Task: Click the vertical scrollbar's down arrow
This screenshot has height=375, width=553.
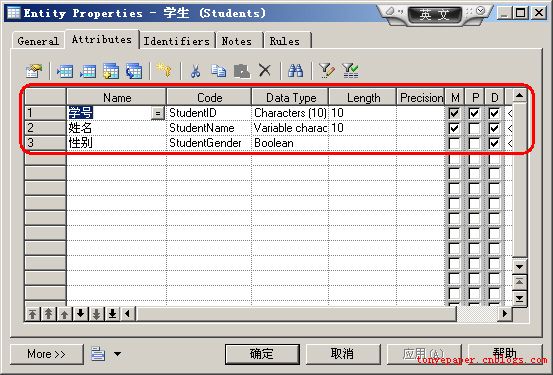Action: tap(519, 267)
